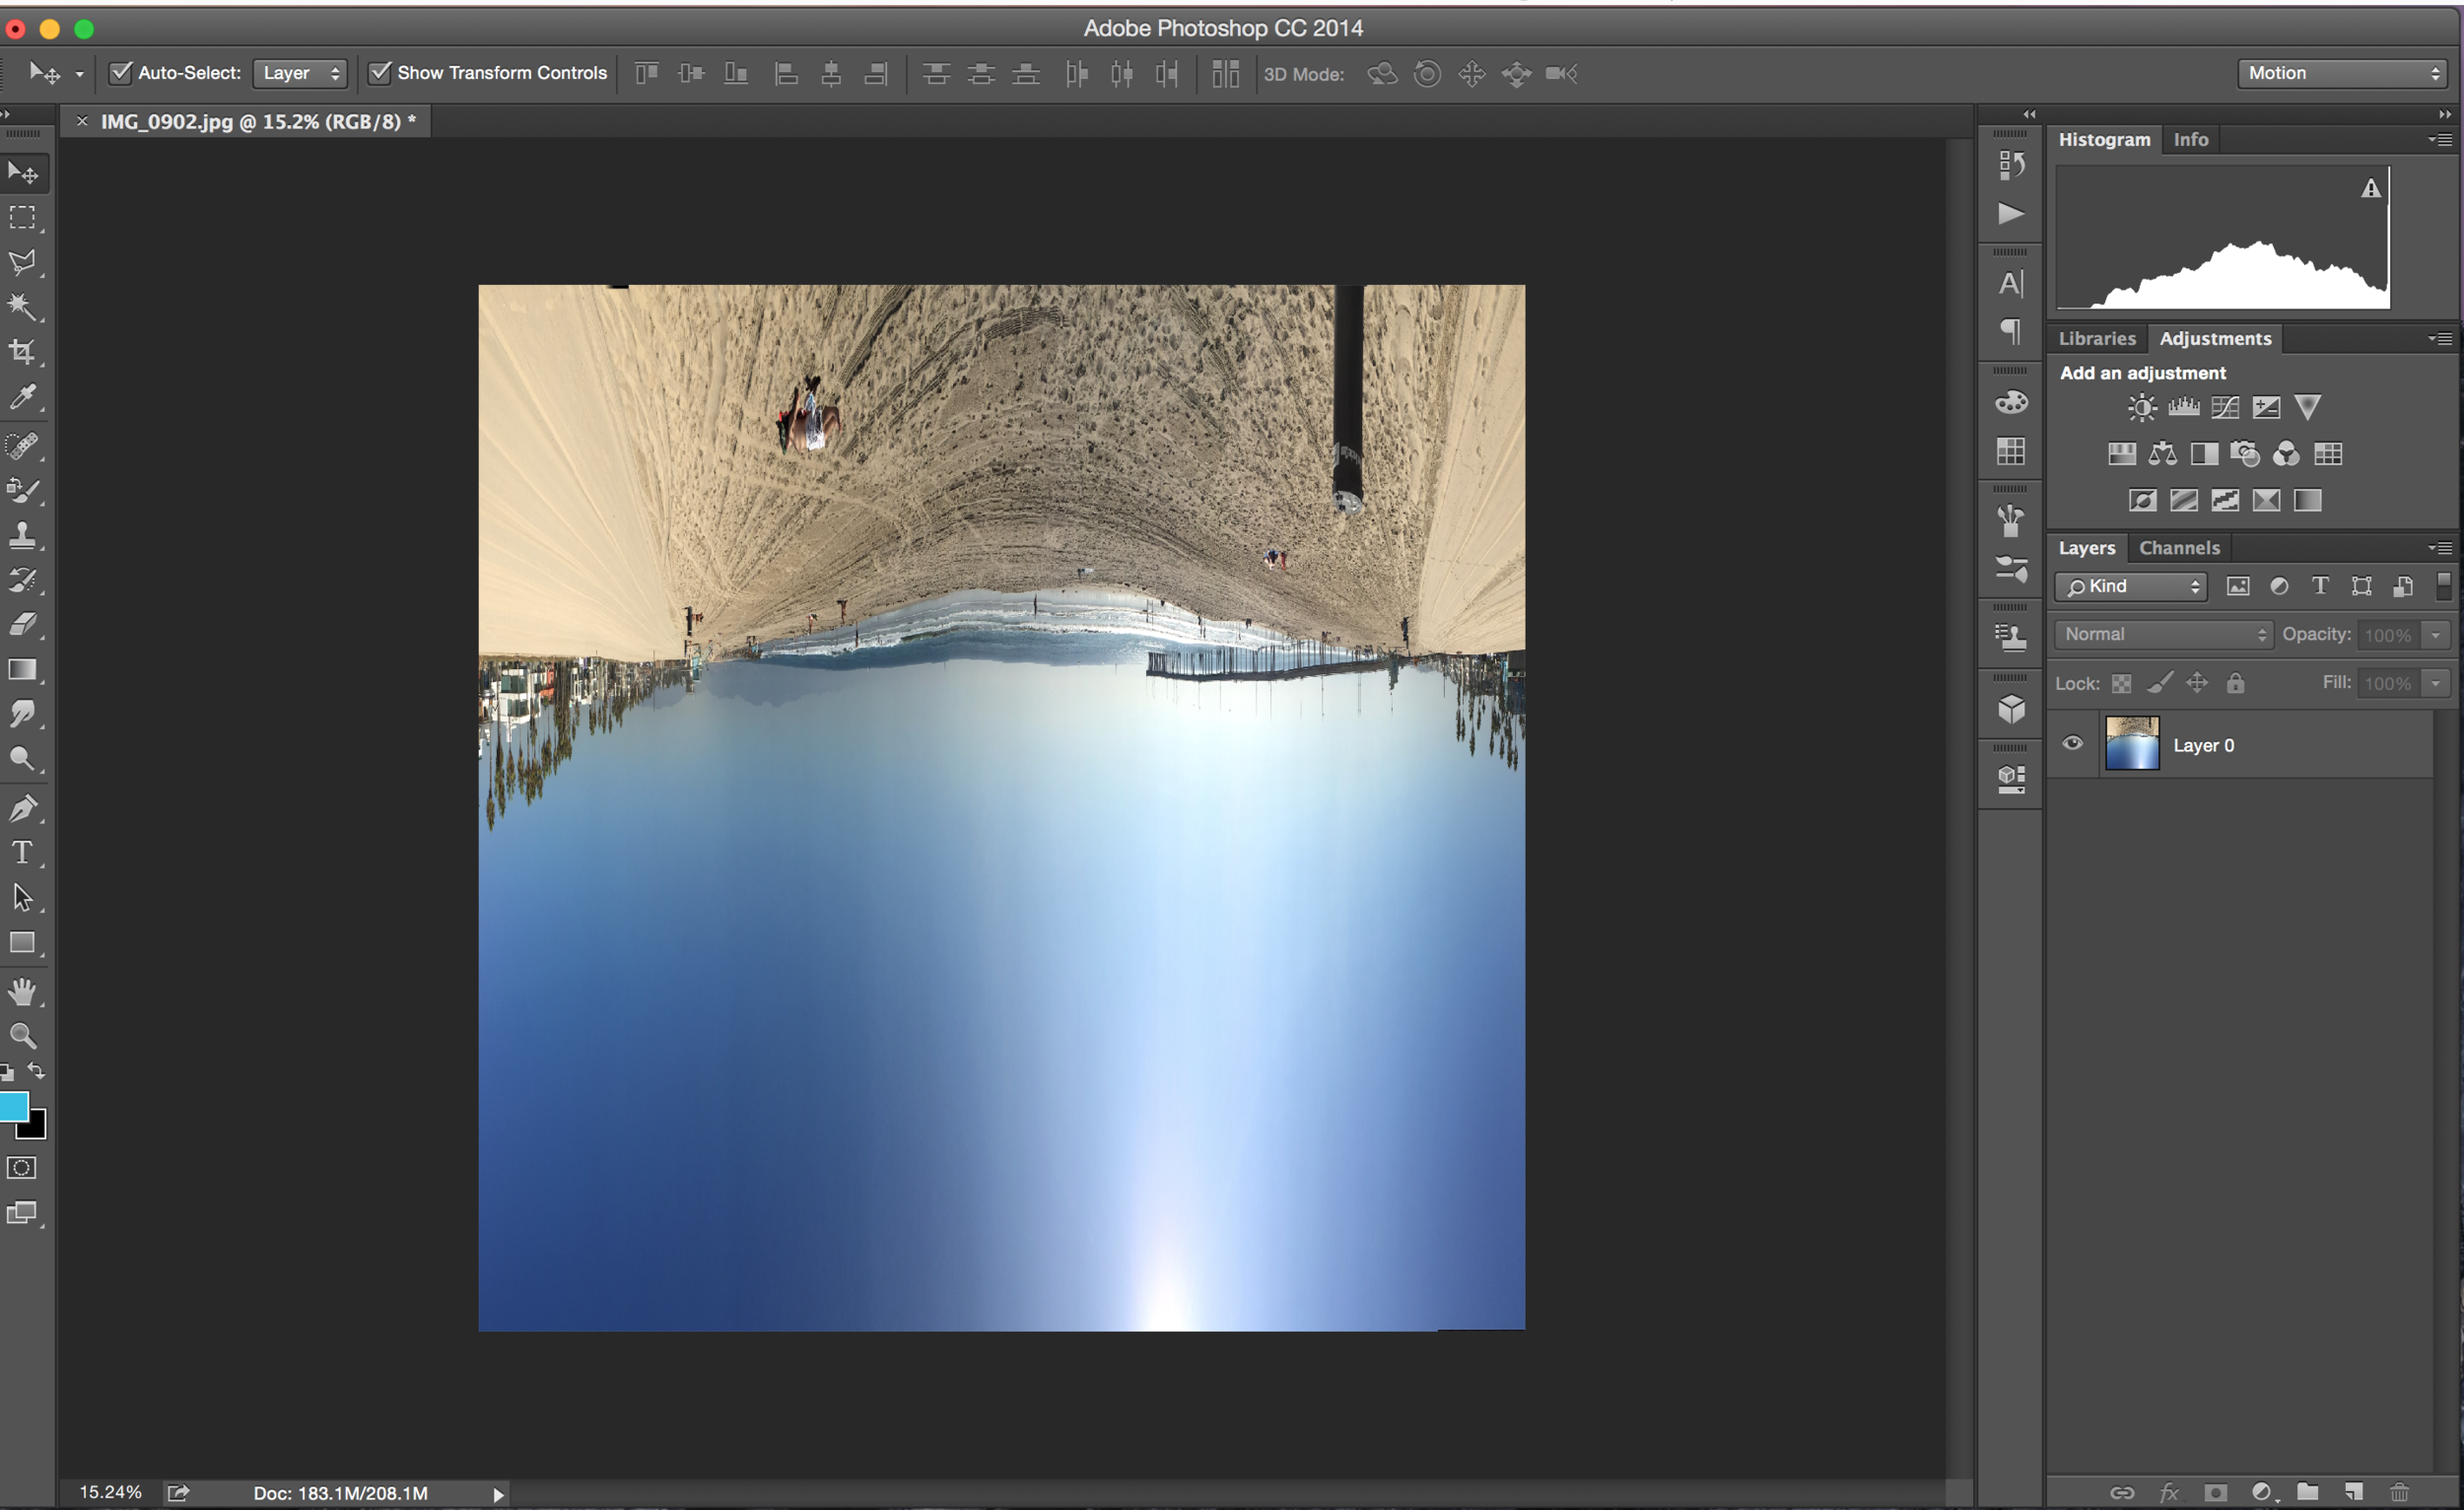Create a new layer from Layers panel
The image size is (2464, 1510).
pyautogui.click(x=2353, y=1492)
